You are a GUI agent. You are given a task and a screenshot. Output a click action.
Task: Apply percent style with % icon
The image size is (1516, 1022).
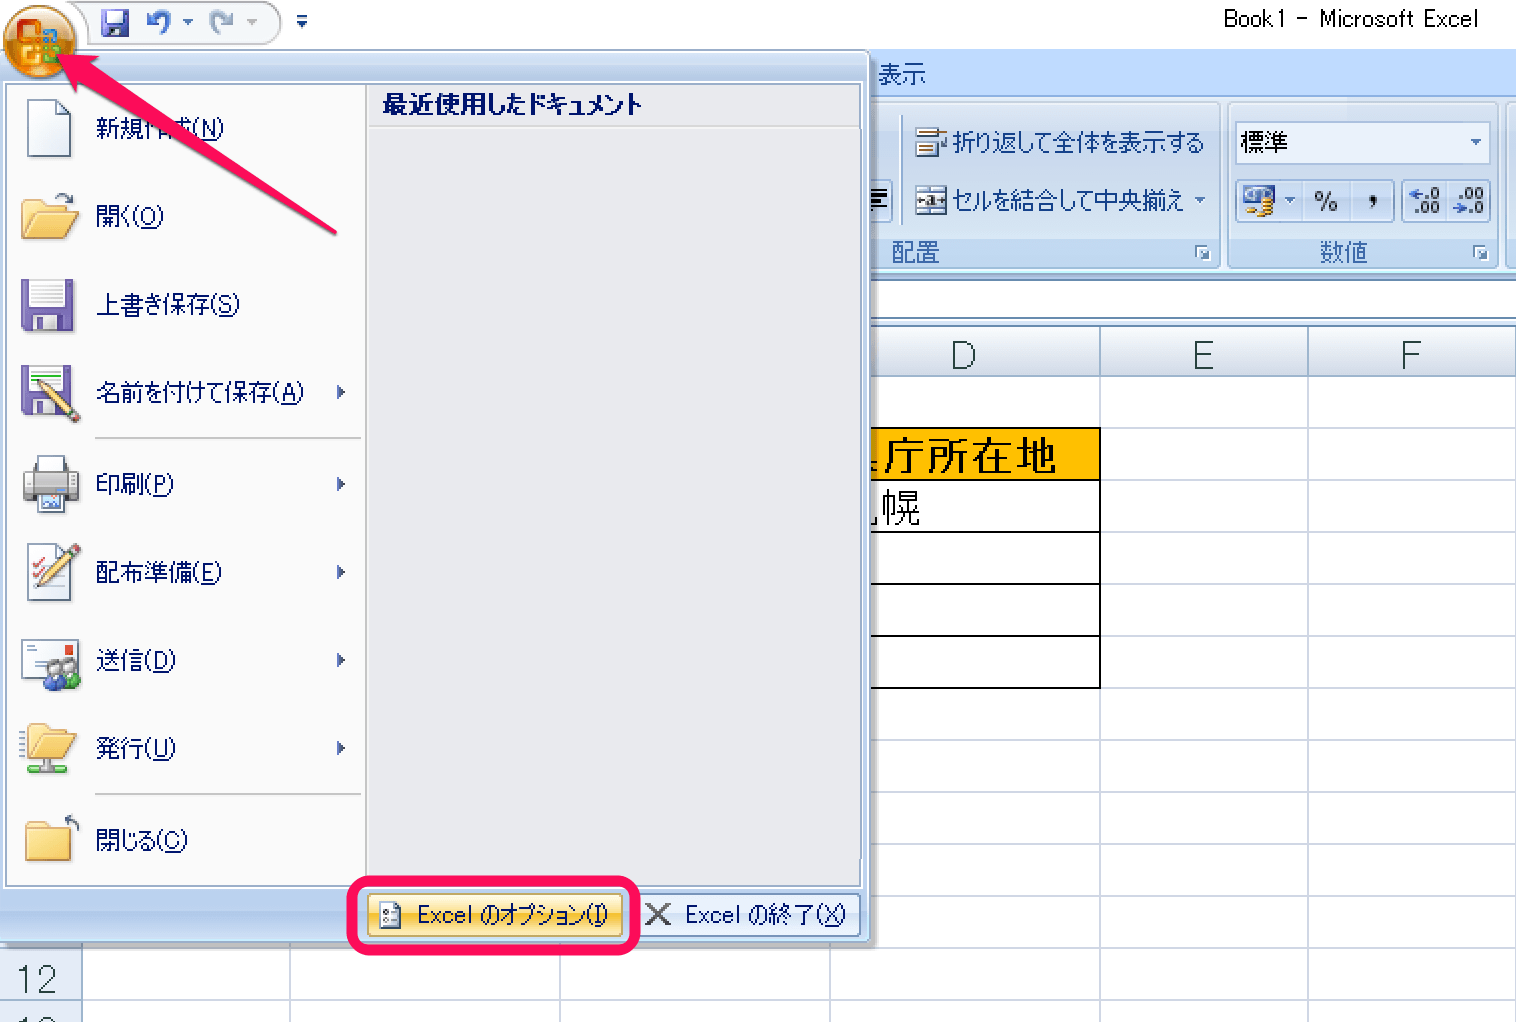[1326, 201]
